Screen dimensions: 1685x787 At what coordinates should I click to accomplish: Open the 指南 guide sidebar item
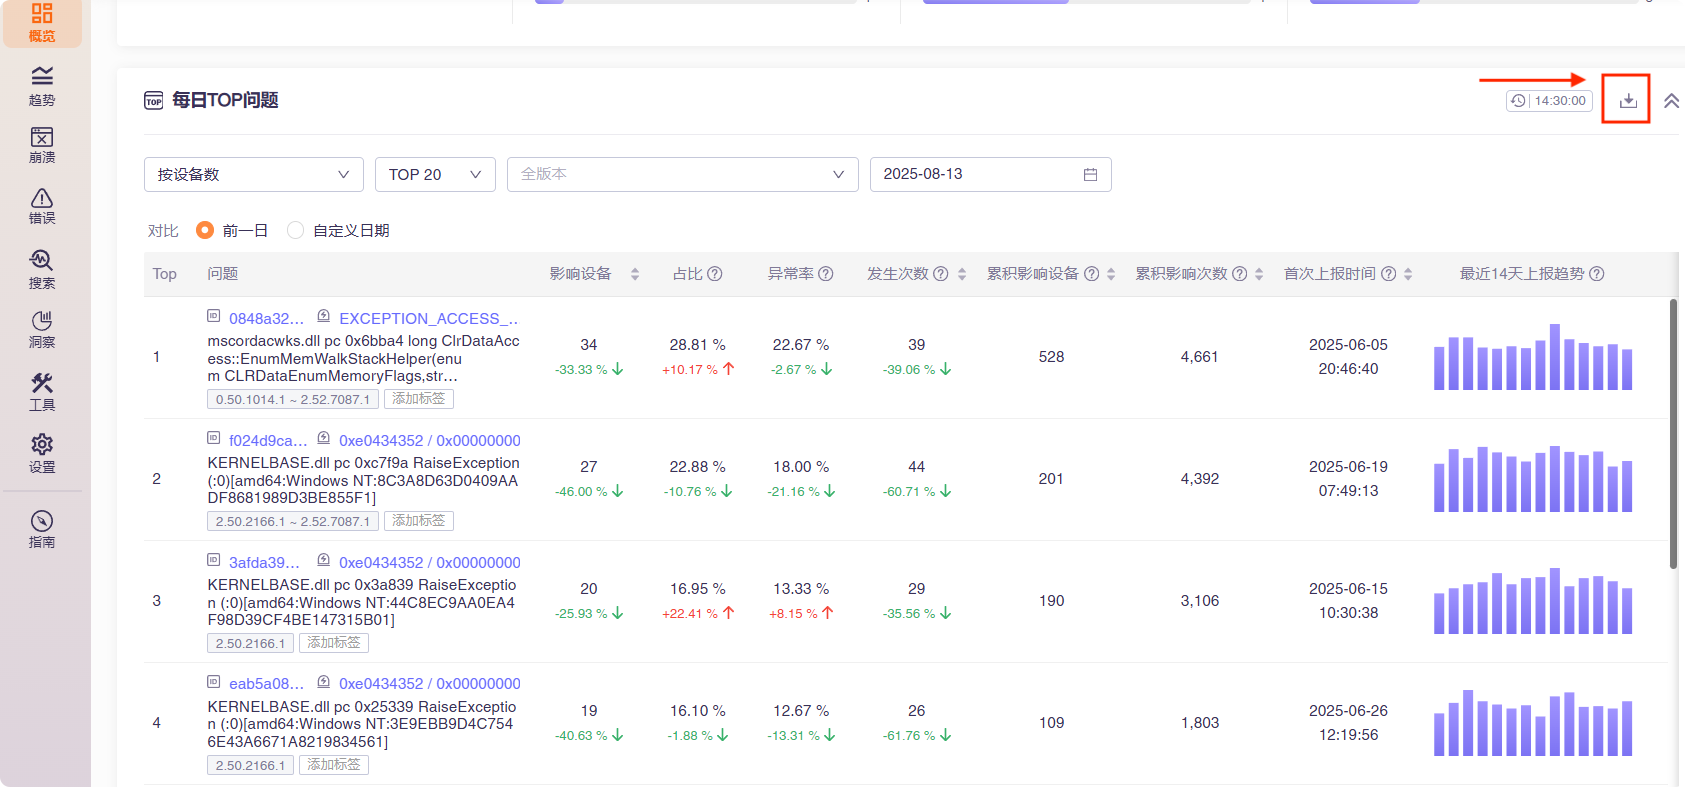click(42, 530)
